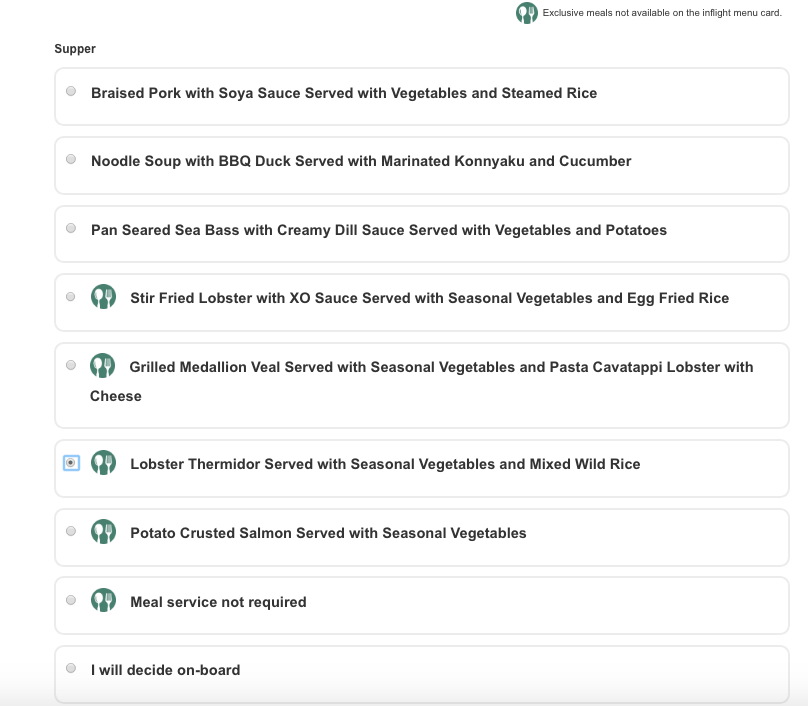808x706 pixels.
Task: Select Braised Pork with Soya Sauce radio
Action: tap(71, 91)
